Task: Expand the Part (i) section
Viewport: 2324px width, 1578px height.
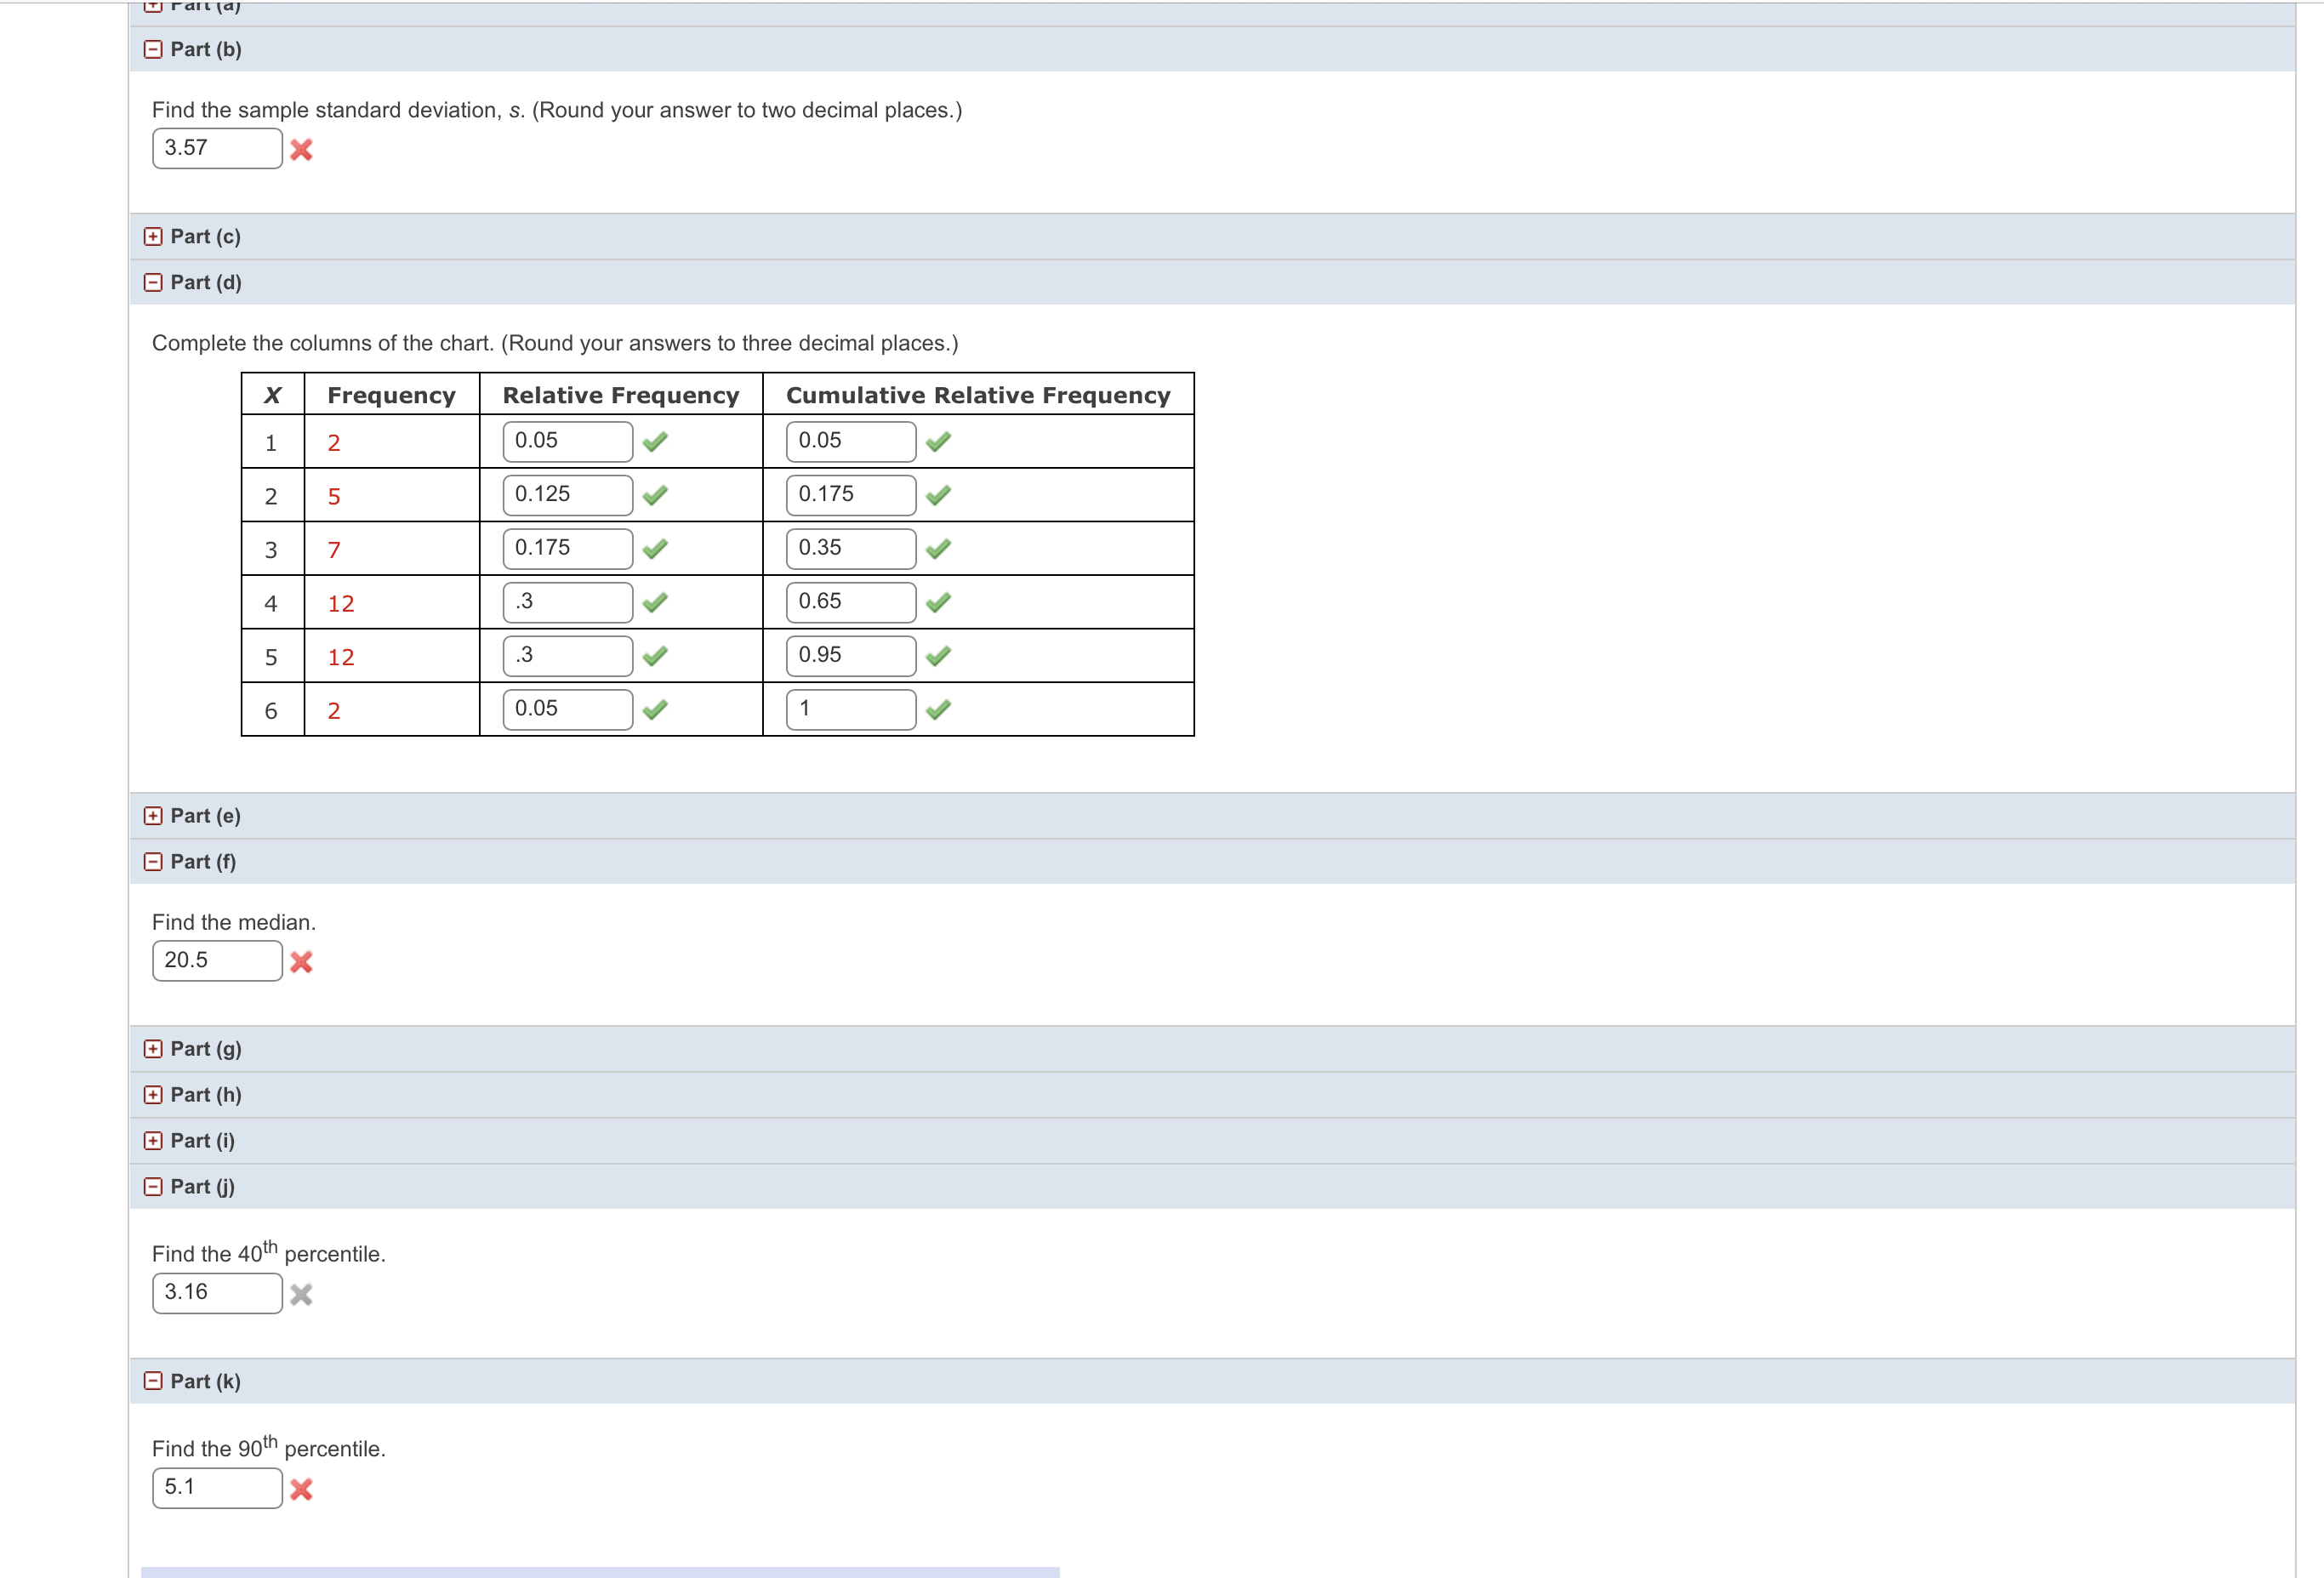Action: coord(153,1140)
